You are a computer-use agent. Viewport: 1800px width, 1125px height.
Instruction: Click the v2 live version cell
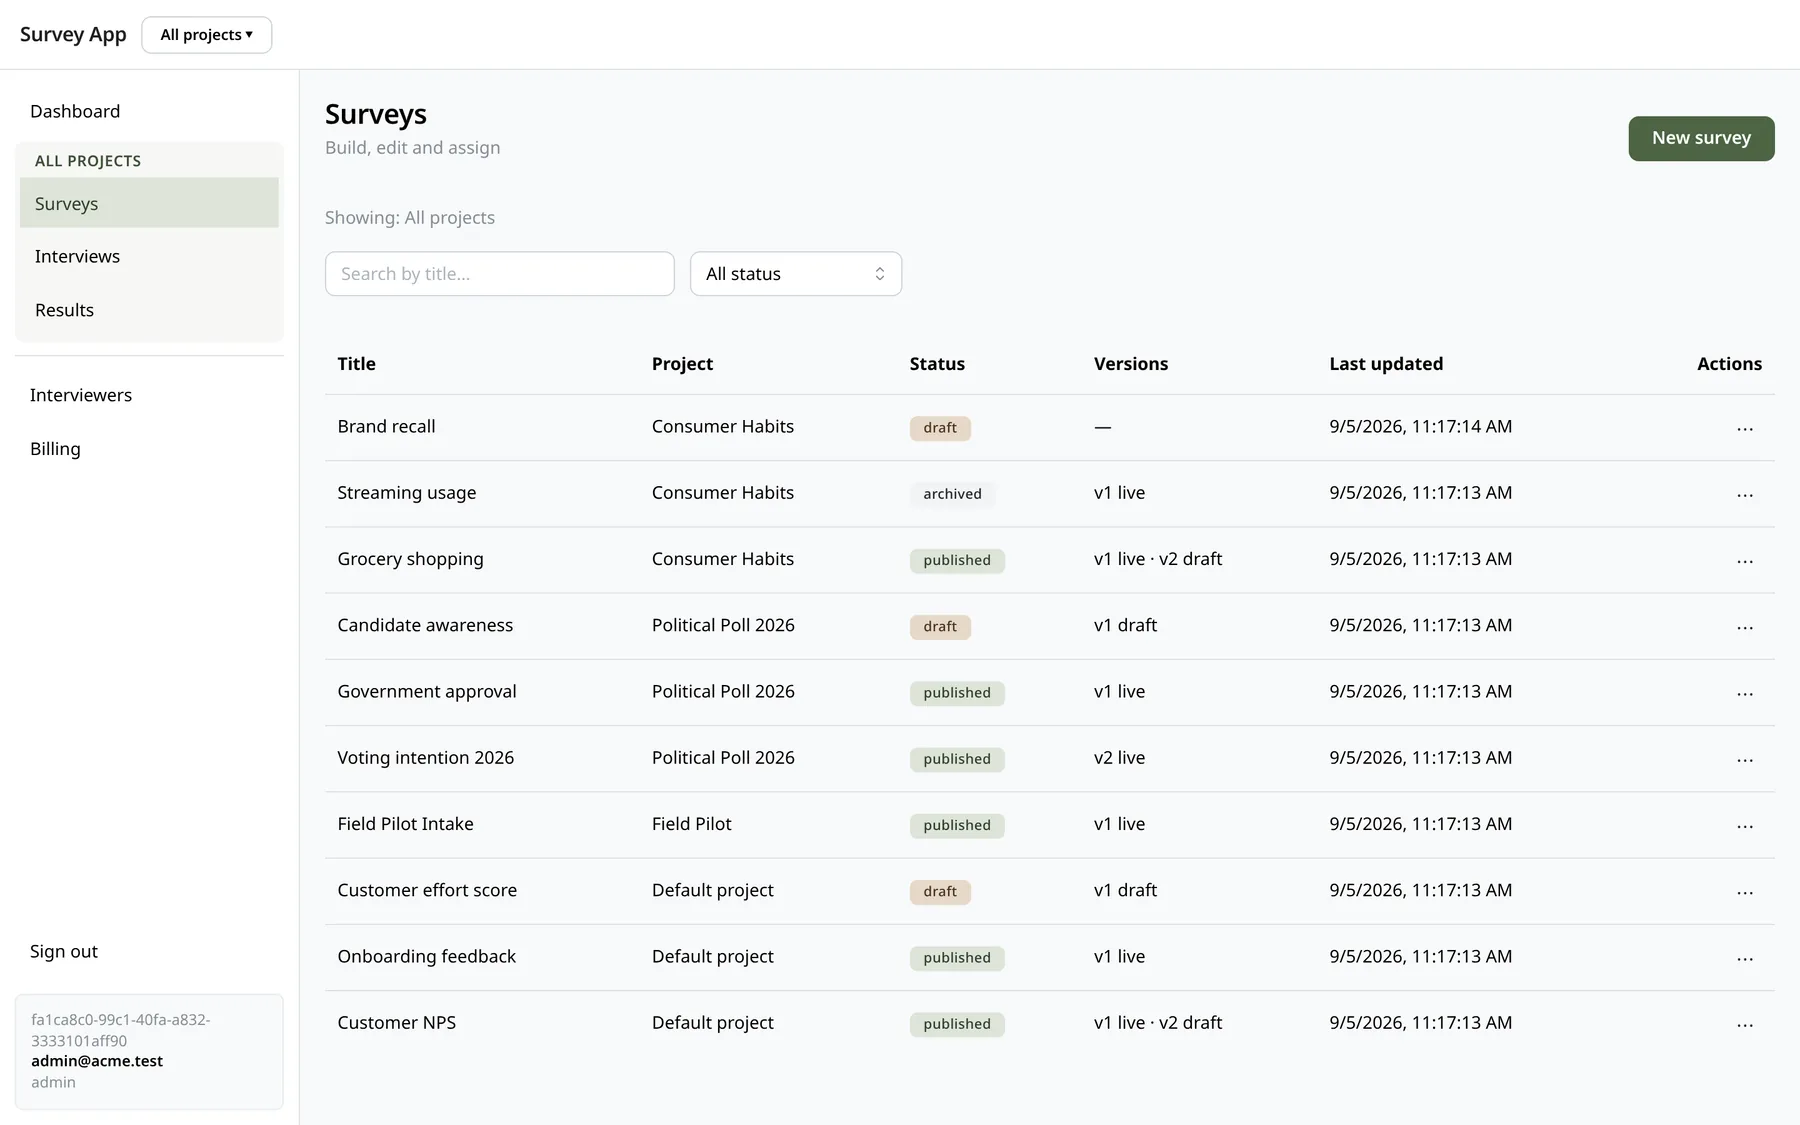click(x=1119, y=758)
